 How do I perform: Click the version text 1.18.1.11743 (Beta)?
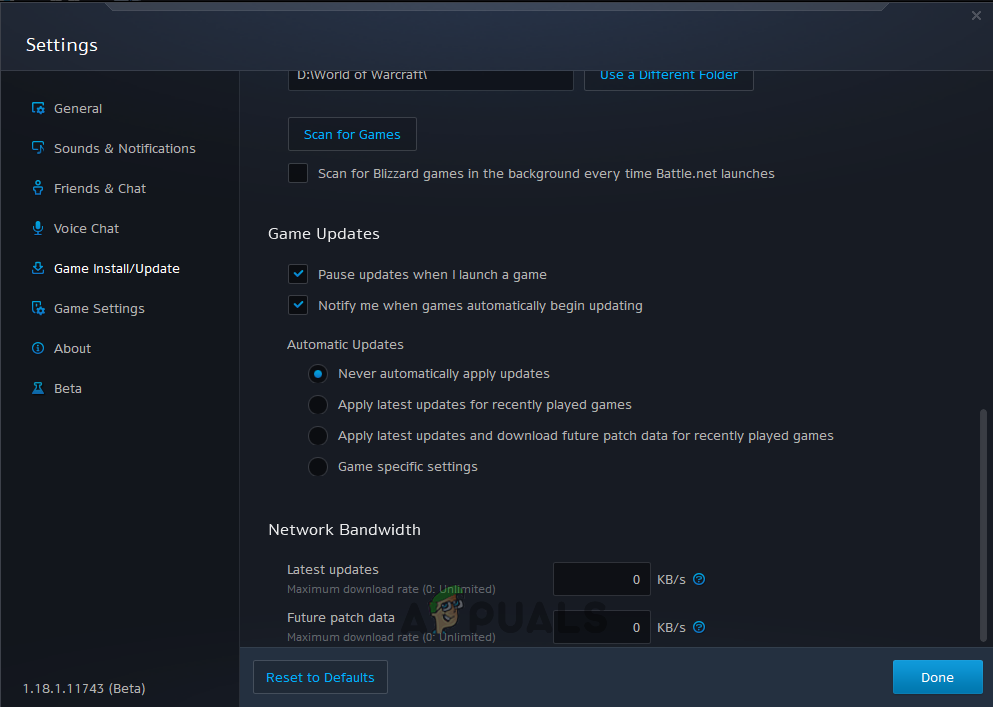coord(84,688)
